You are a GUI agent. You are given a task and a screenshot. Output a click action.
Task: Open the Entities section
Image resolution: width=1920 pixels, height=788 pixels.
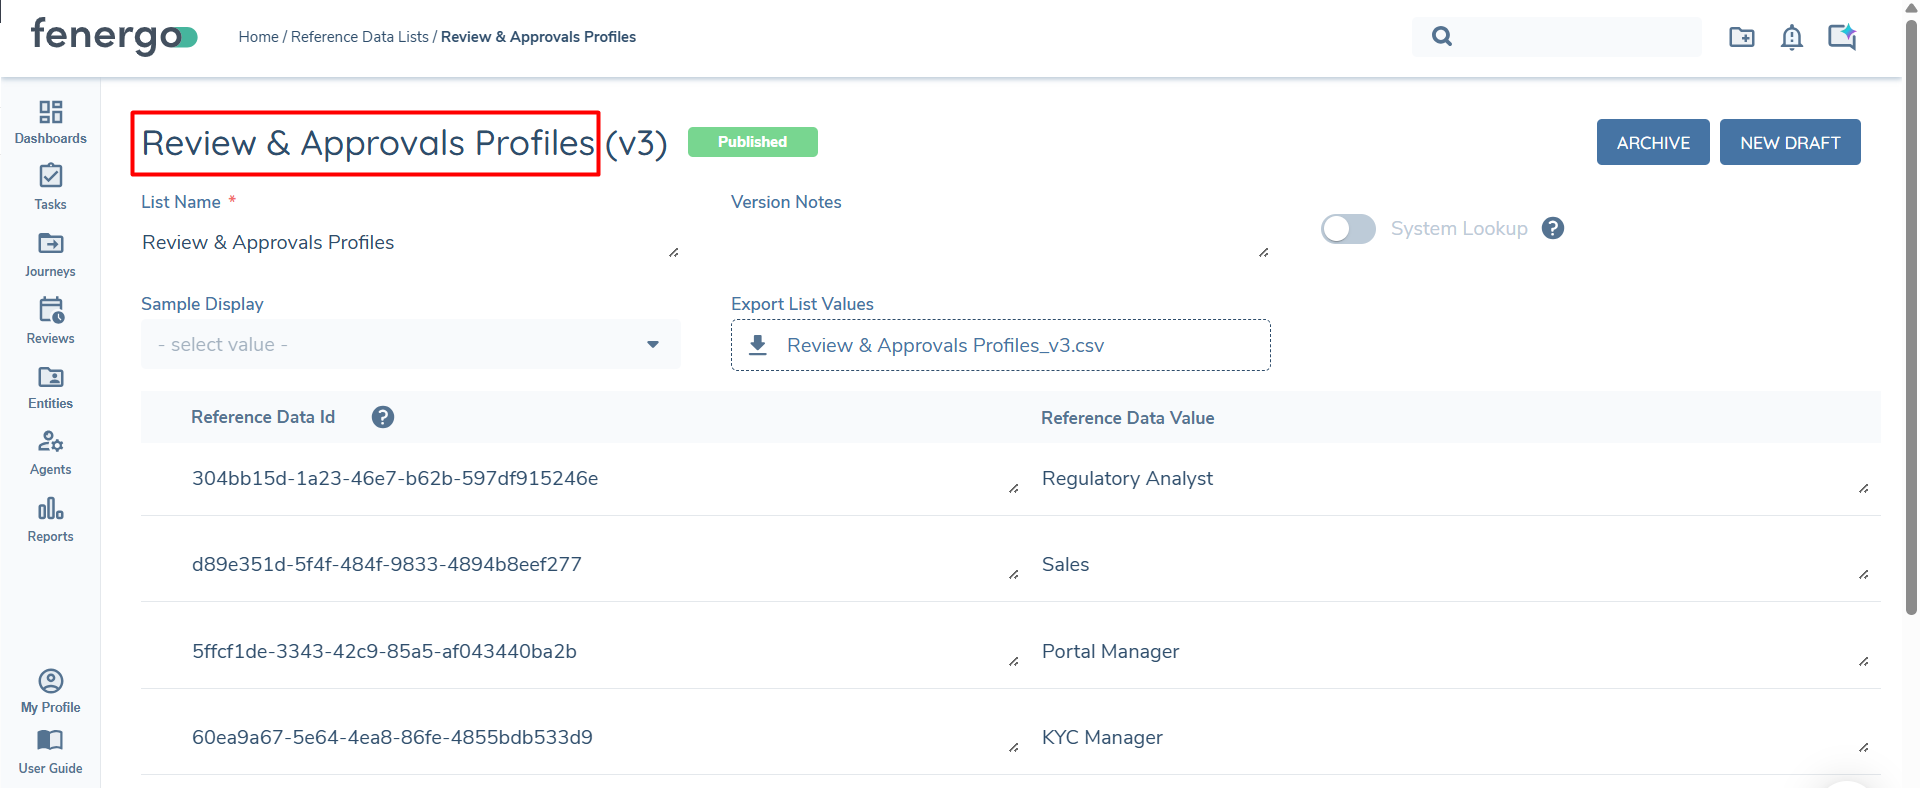point(50,386)
